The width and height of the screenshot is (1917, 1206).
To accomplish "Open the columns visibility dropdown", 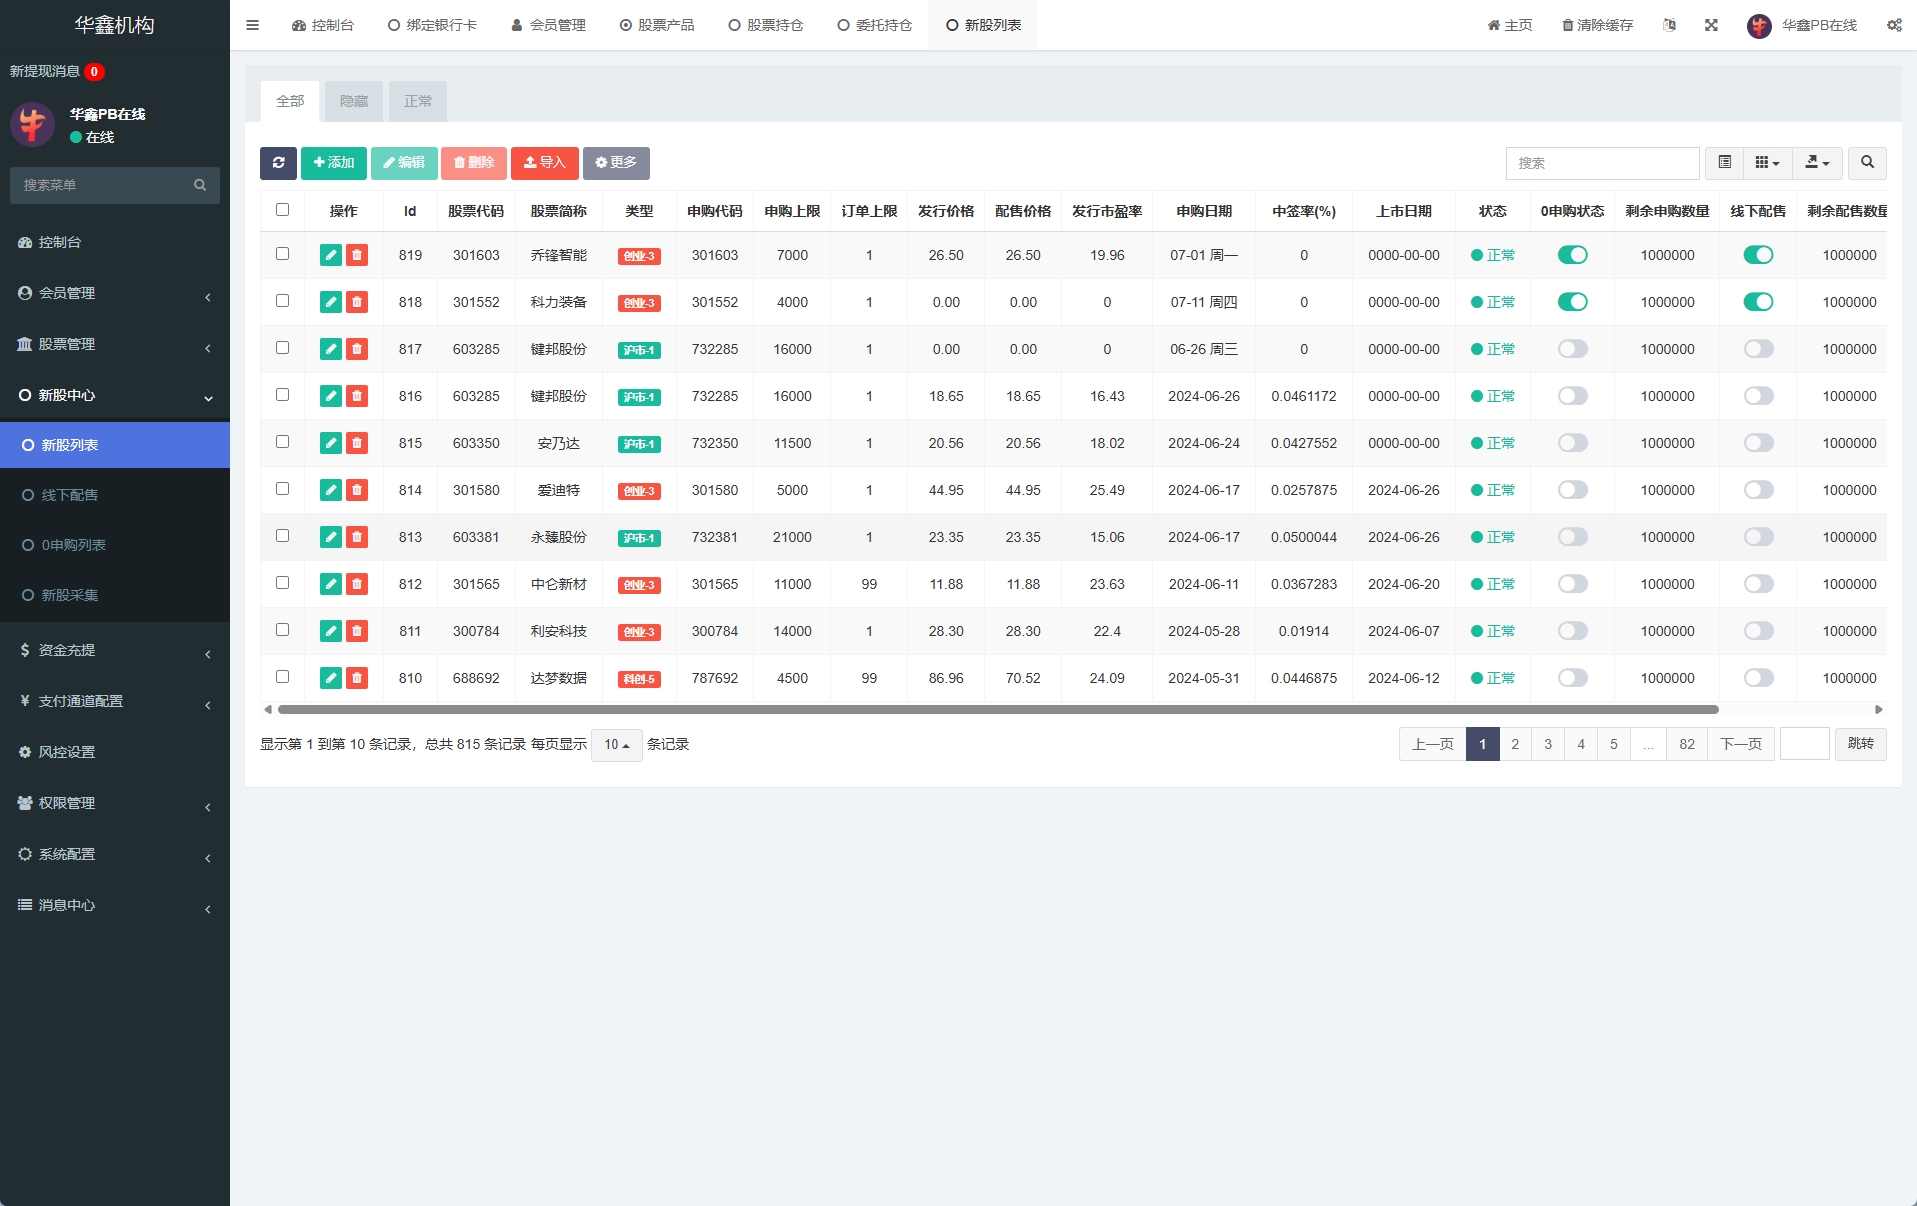I will (x=1767, y=163).
